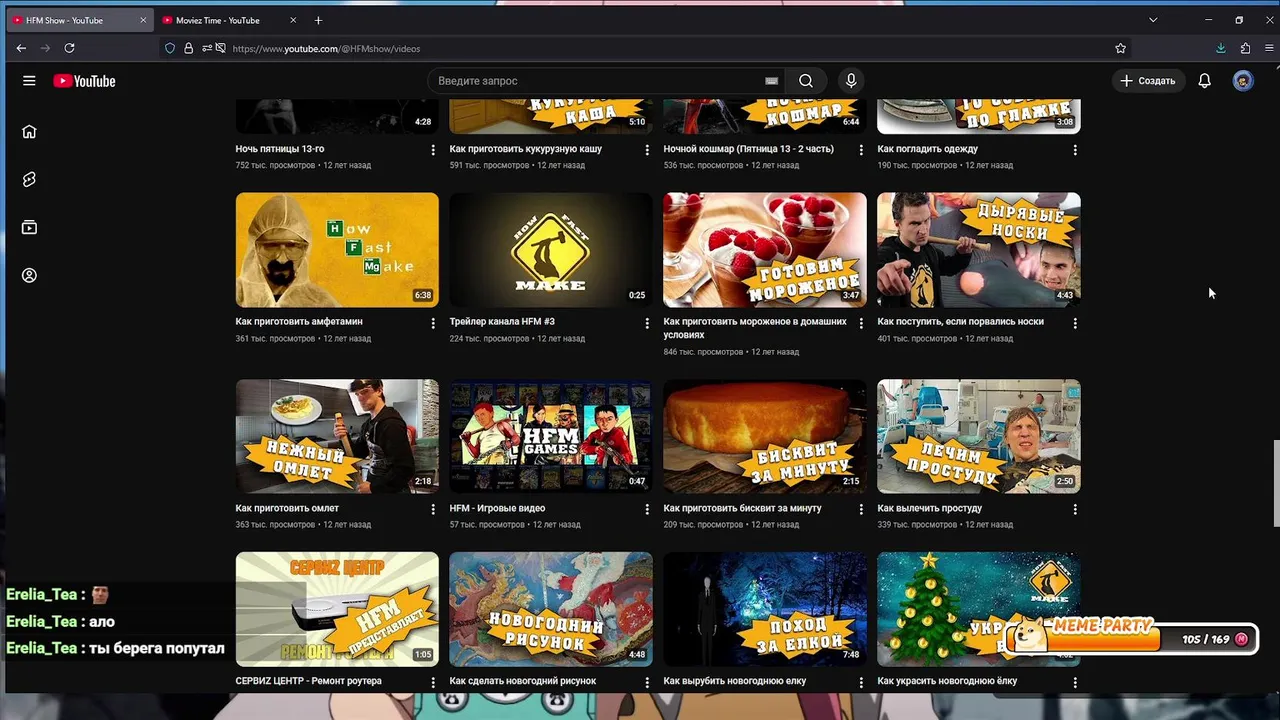This screenshot has width=1280, height=720.
Task: Open the browser downloads icon
Action: [x=1220, y=48]
